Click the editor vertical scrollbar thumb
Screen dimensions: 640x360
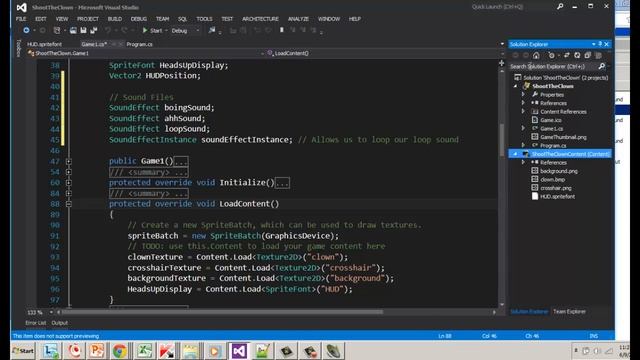(502, 140)
